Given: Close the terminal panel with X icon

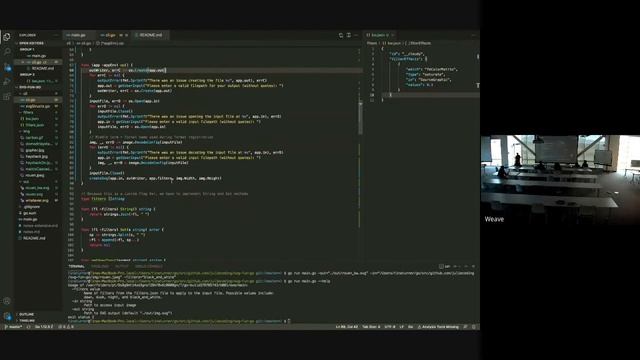Looking at the screenshot, I should (x=473, y=267).
